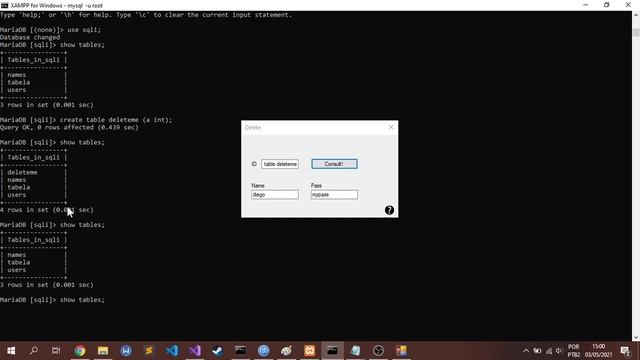Open the blue W app on taskbar
The image size is (640, 360).
pos(126,351)
